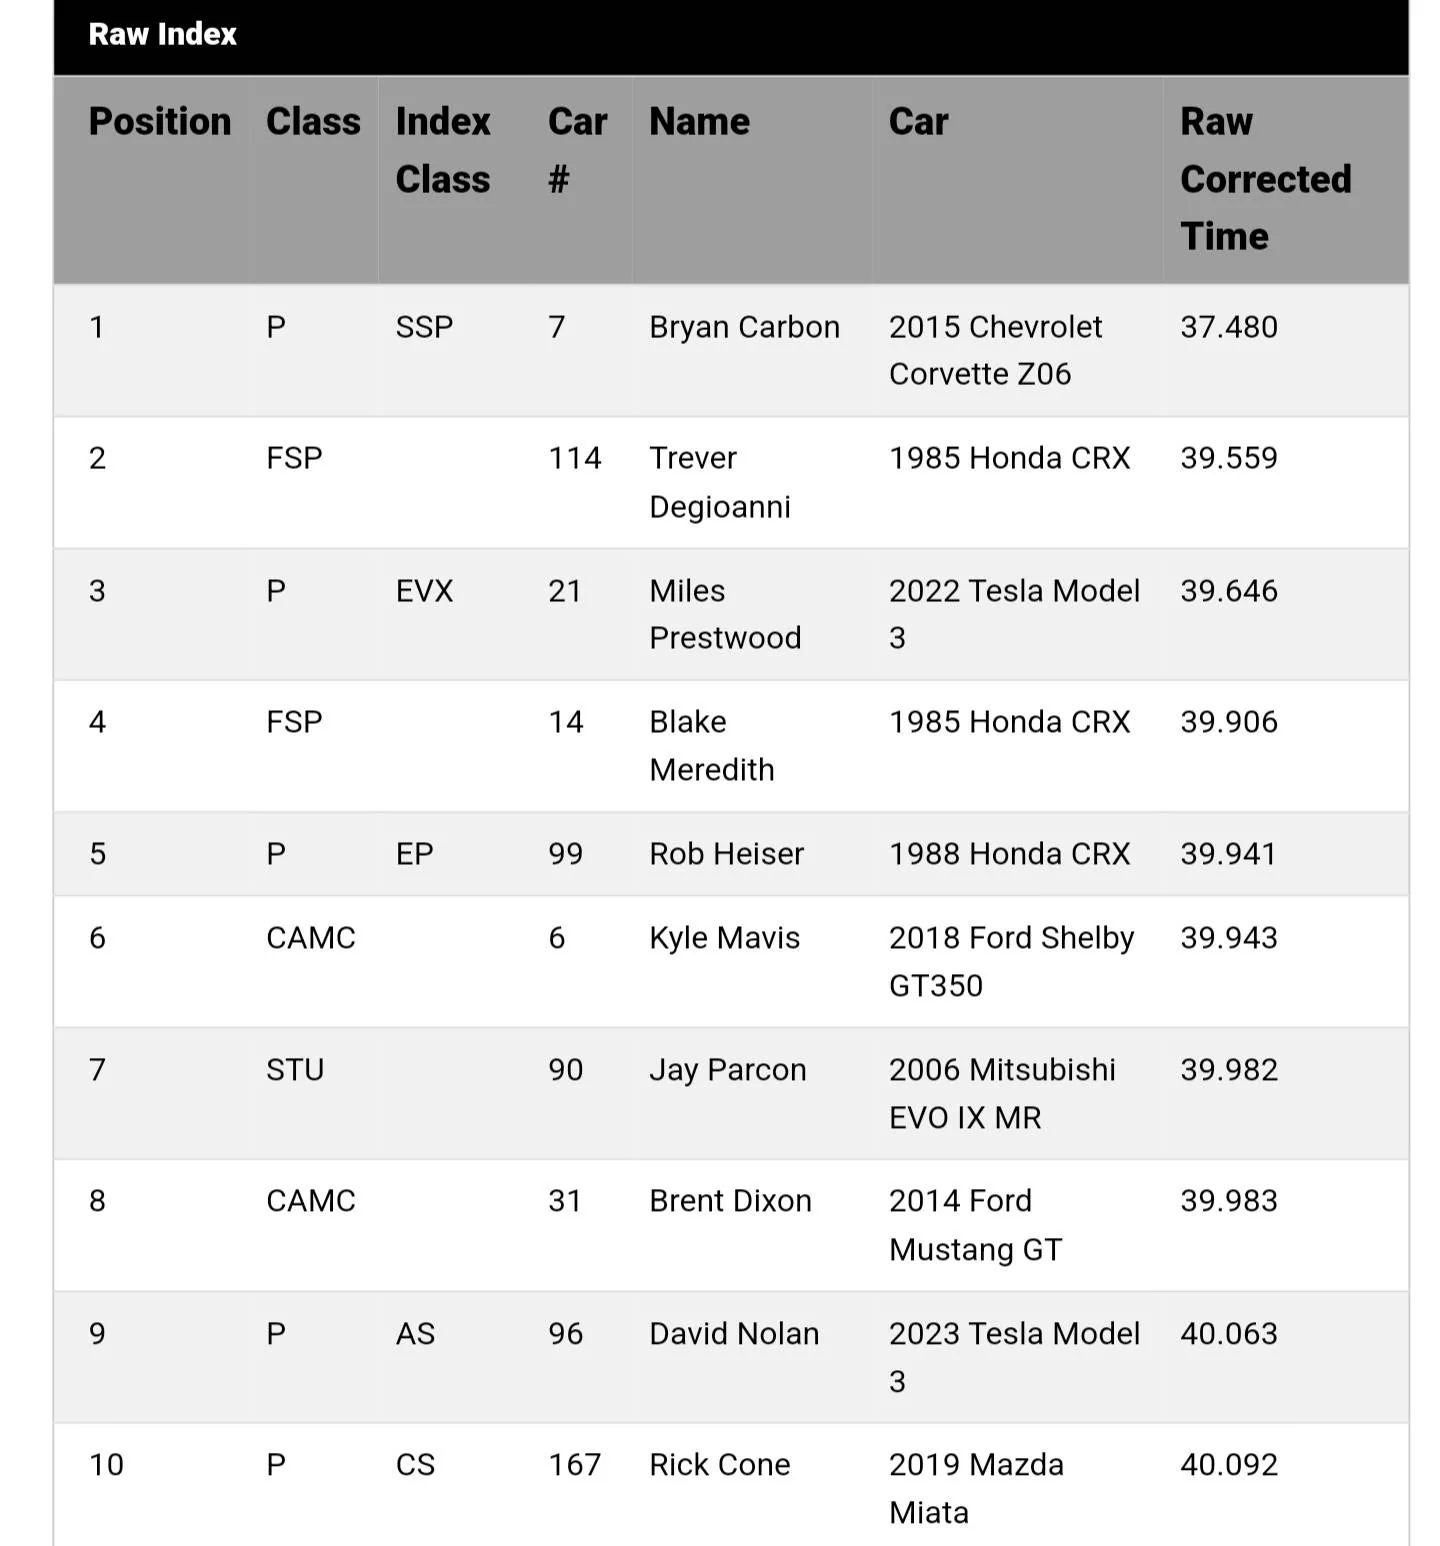Select driver name Bryan Carbon

744,327
